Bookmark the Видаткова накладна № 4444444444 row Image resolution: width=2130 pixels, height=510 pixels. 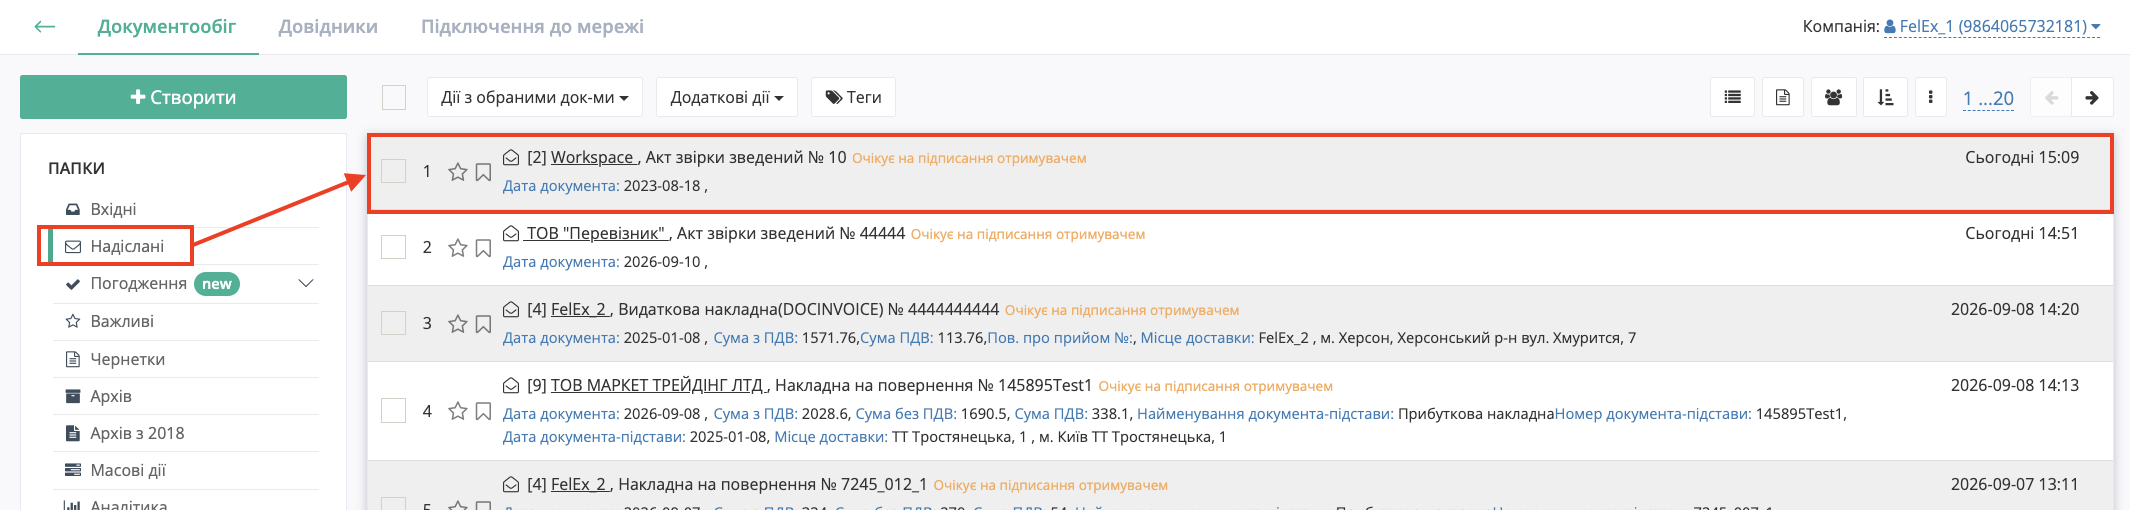pos(483,324)
